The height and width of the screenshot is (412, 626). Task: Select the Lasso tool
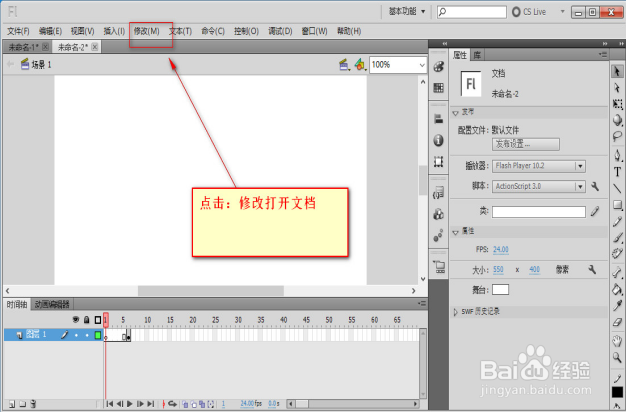[x=617, y=136]
